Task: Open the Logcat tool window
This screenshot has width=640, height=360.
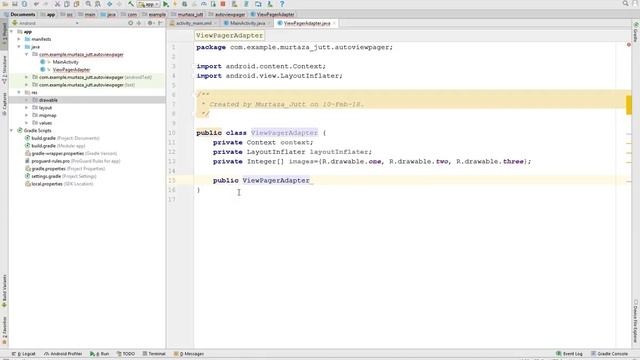Action: [24, 354]
